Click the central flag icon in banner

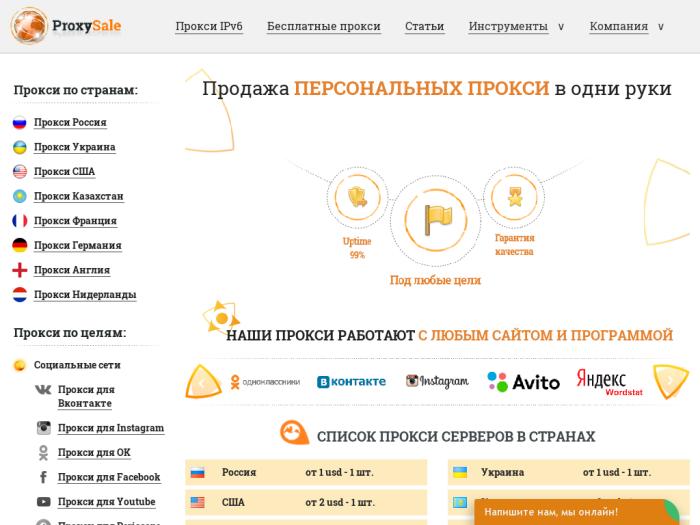pyautogui.click(x=436, y=221)
